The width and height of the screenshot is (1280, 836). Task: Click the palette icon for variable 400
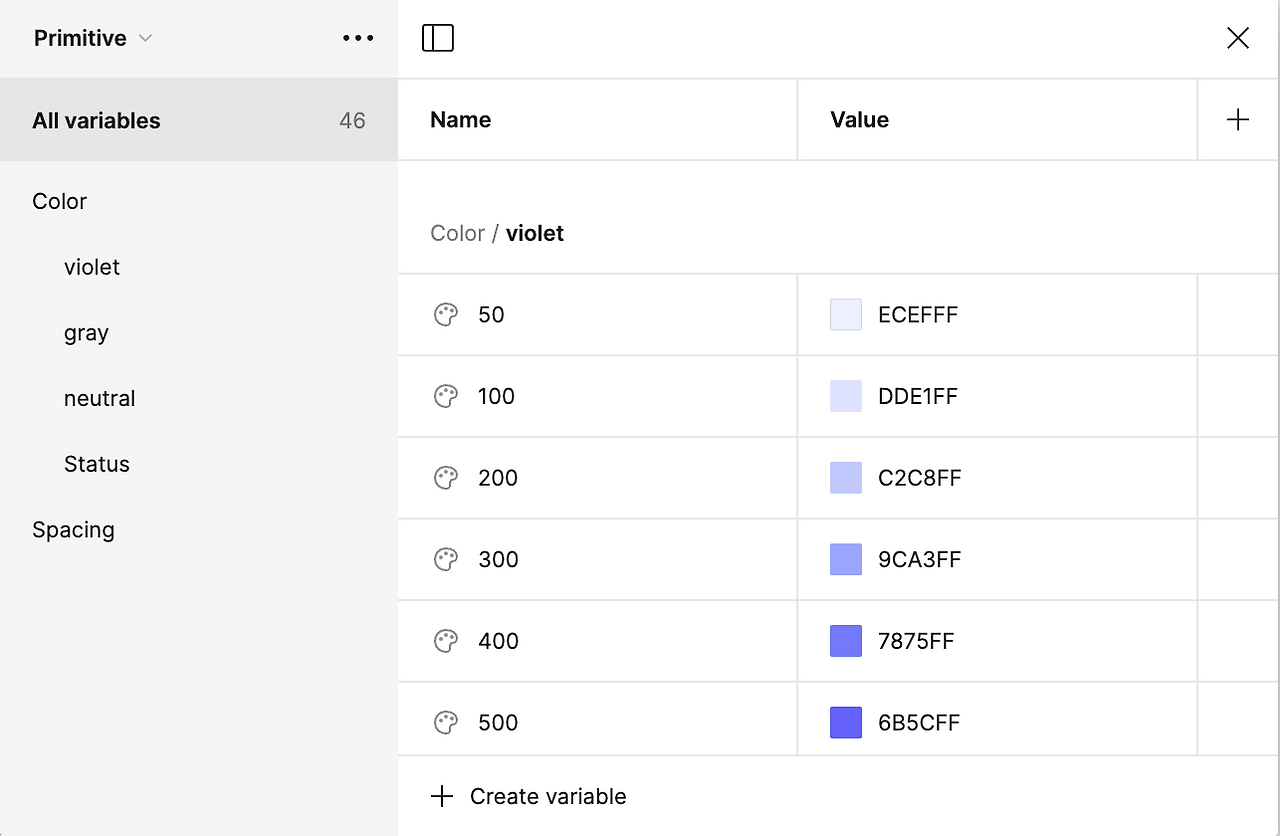pyautogui.click(x=445, y=641)
